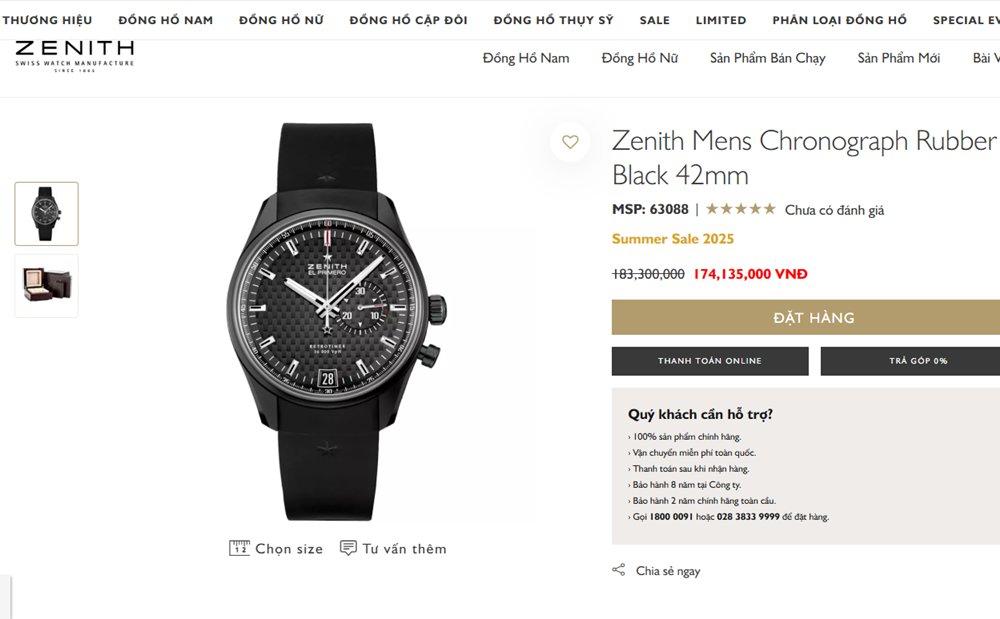Go to ĐỒNG HỒ THỤY SỸ menu item
This screenshot has width=1000, height=619.
pos(553,20)
